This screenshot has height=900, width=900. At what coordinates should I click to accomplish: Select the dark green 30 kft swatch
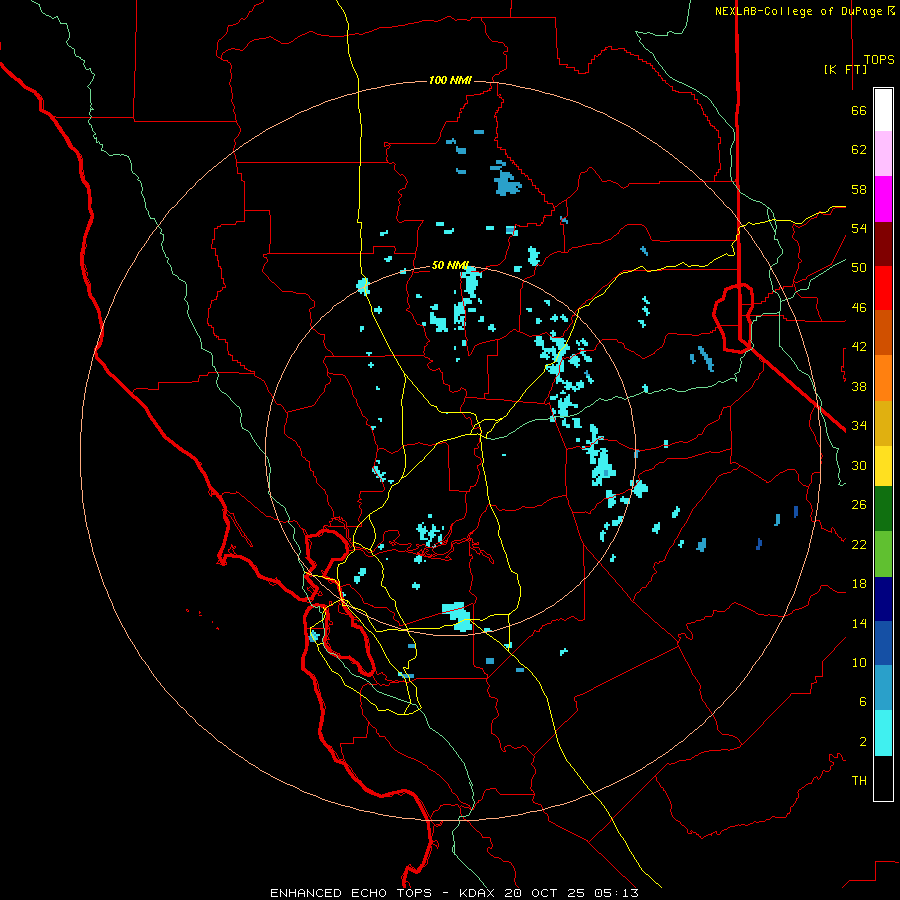[x=883, y=509]
